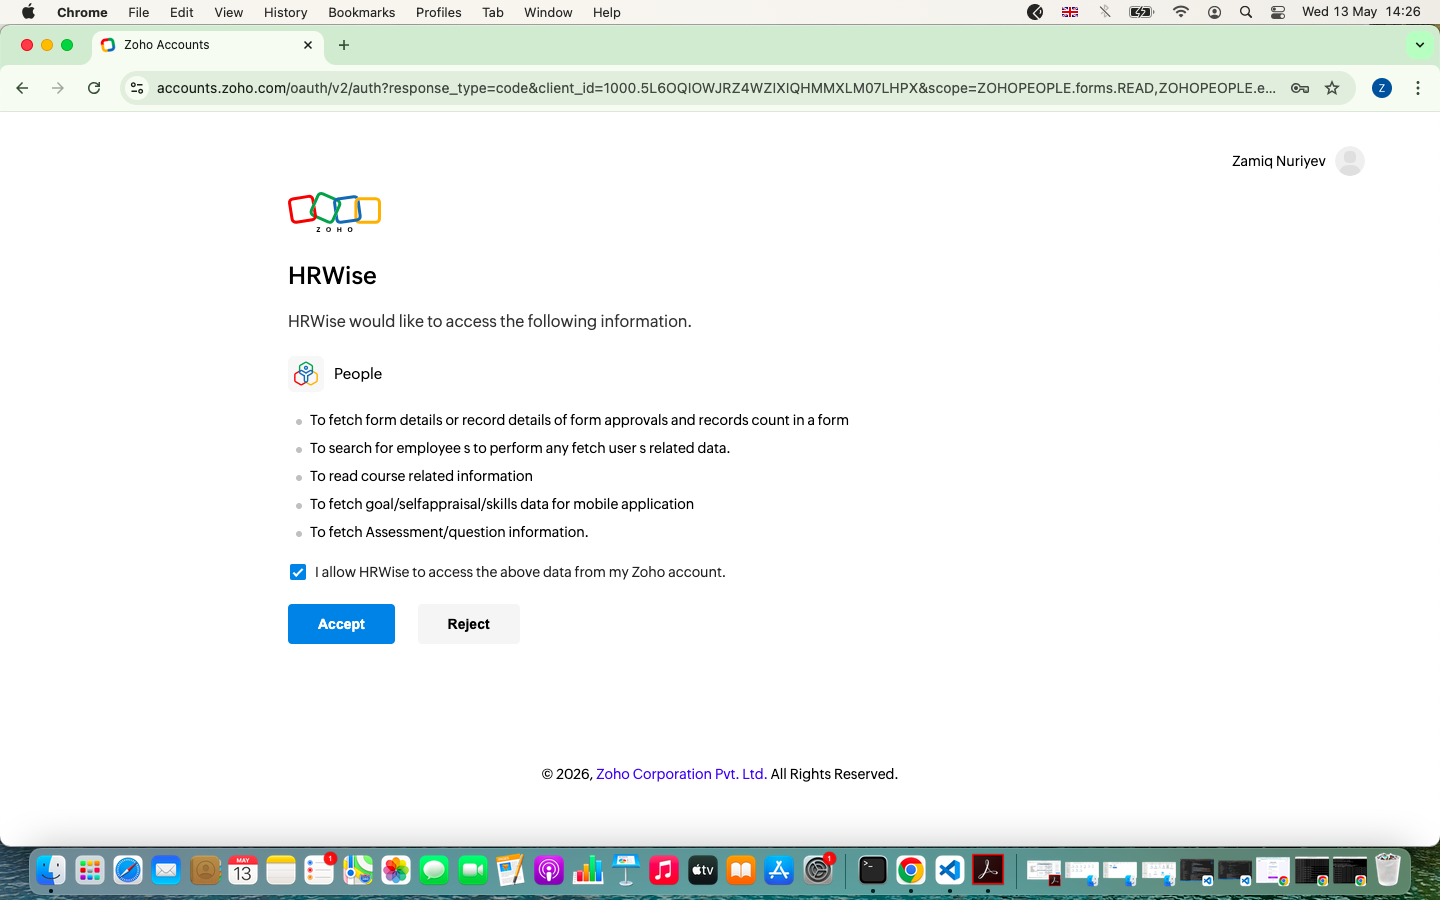Open Chrome's three-dot menu

click(1418, 88)
